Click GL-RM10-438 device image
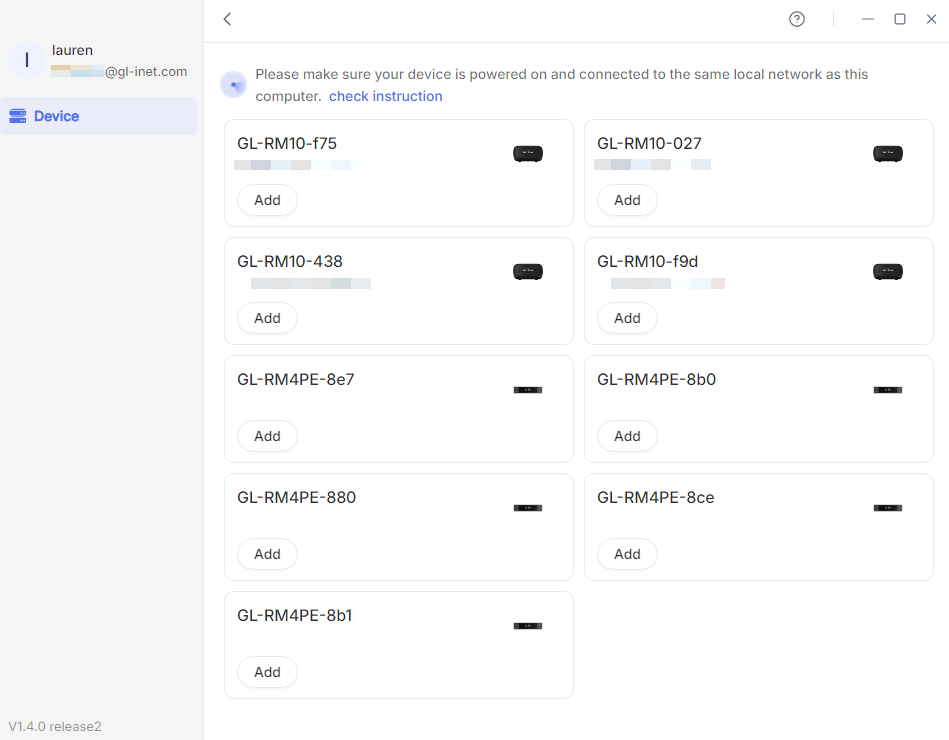The height and width of the screenshot is (740, 949). 528,272
